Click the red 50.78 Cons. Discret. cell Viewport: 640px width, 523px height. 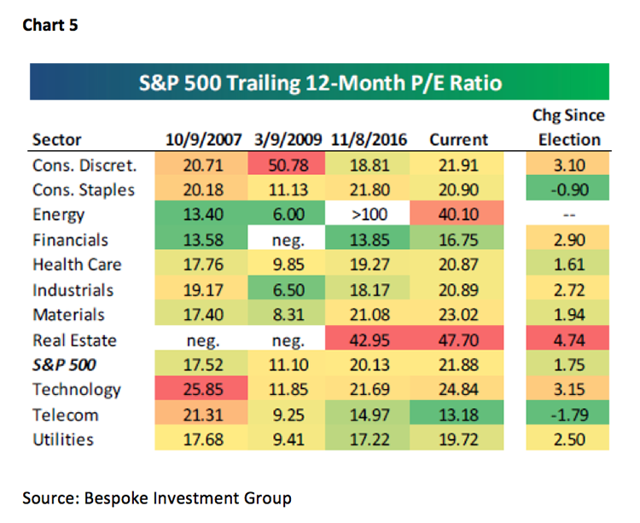pyautogui.click(x=287, y=164)
